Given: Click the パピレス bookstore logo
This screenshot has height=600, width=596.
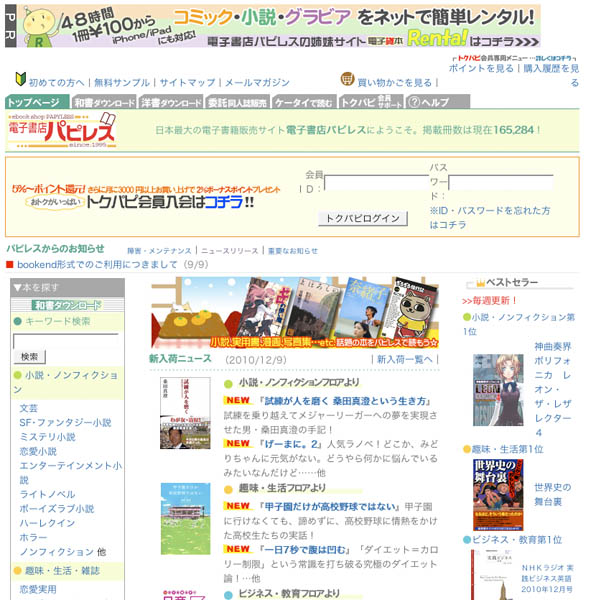Looking at the screenshot, I should tap(62, 130).
